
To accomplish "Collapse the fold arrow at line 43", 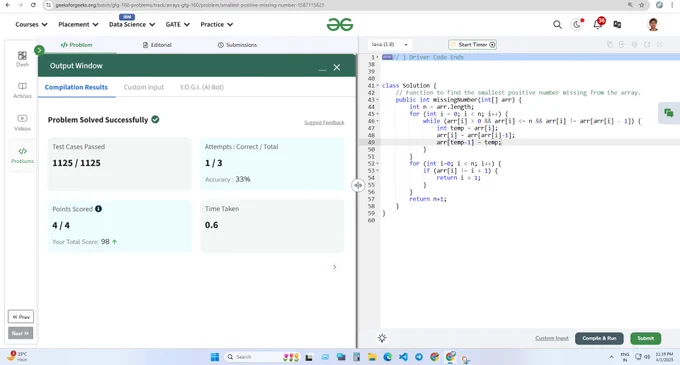I will [x=377, y=100].
